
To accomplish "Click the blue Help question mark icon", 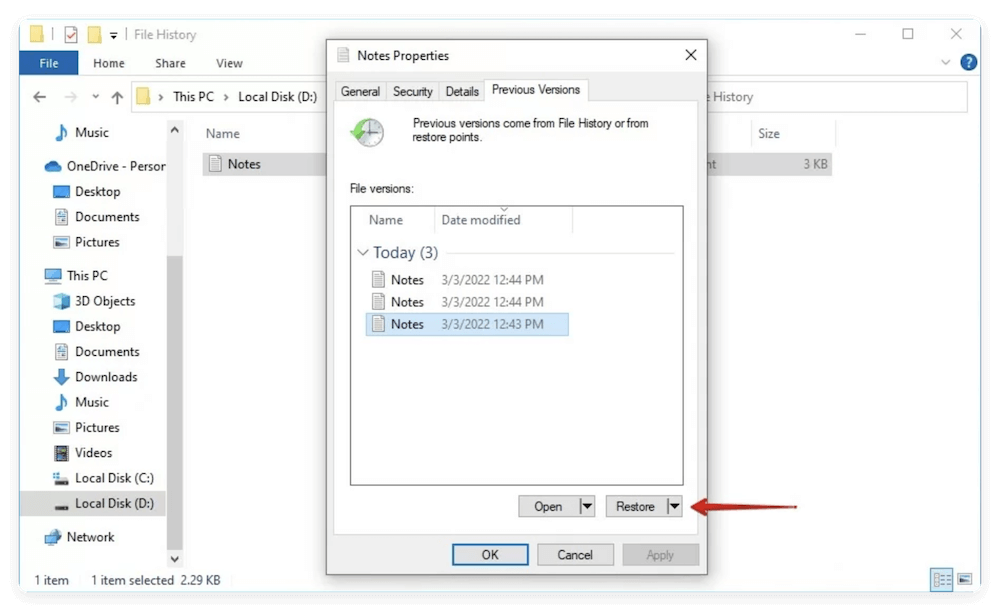I will pos(968,62).
